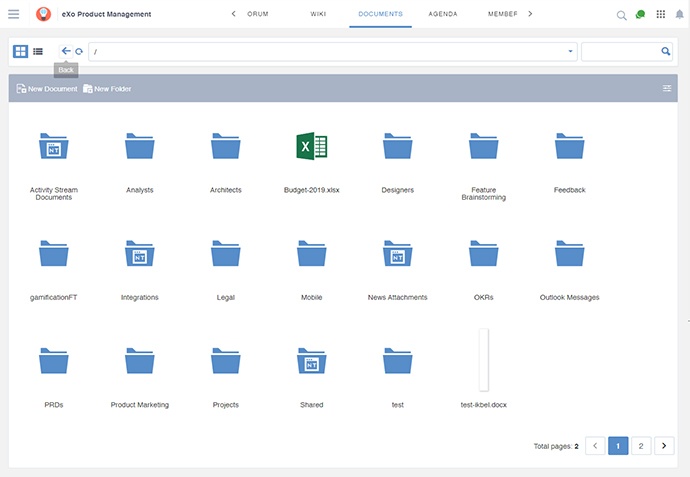Open the Budget-2019.xlsx file
Viewport: 690px width, 477px height.
[311, 147]
